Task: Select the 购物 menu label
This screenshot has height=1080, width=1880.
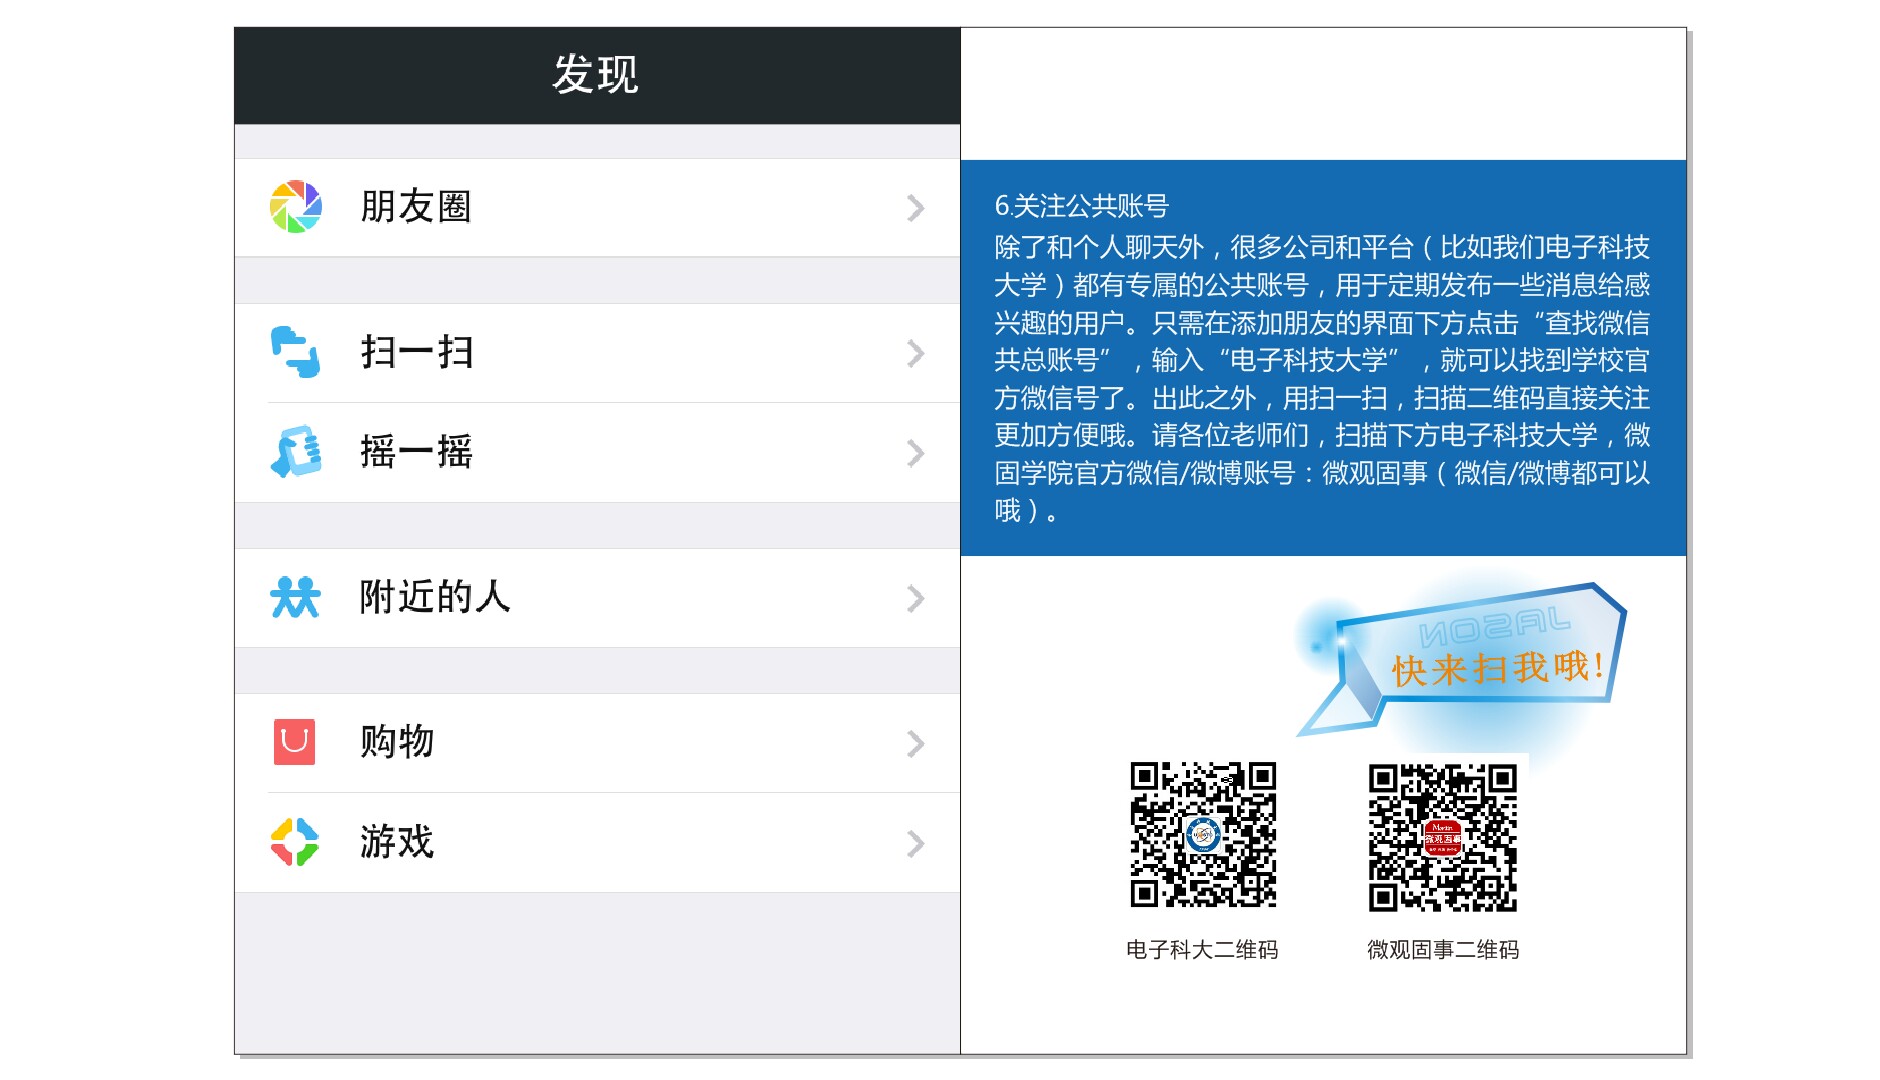Action: click(x=397, y=742)
